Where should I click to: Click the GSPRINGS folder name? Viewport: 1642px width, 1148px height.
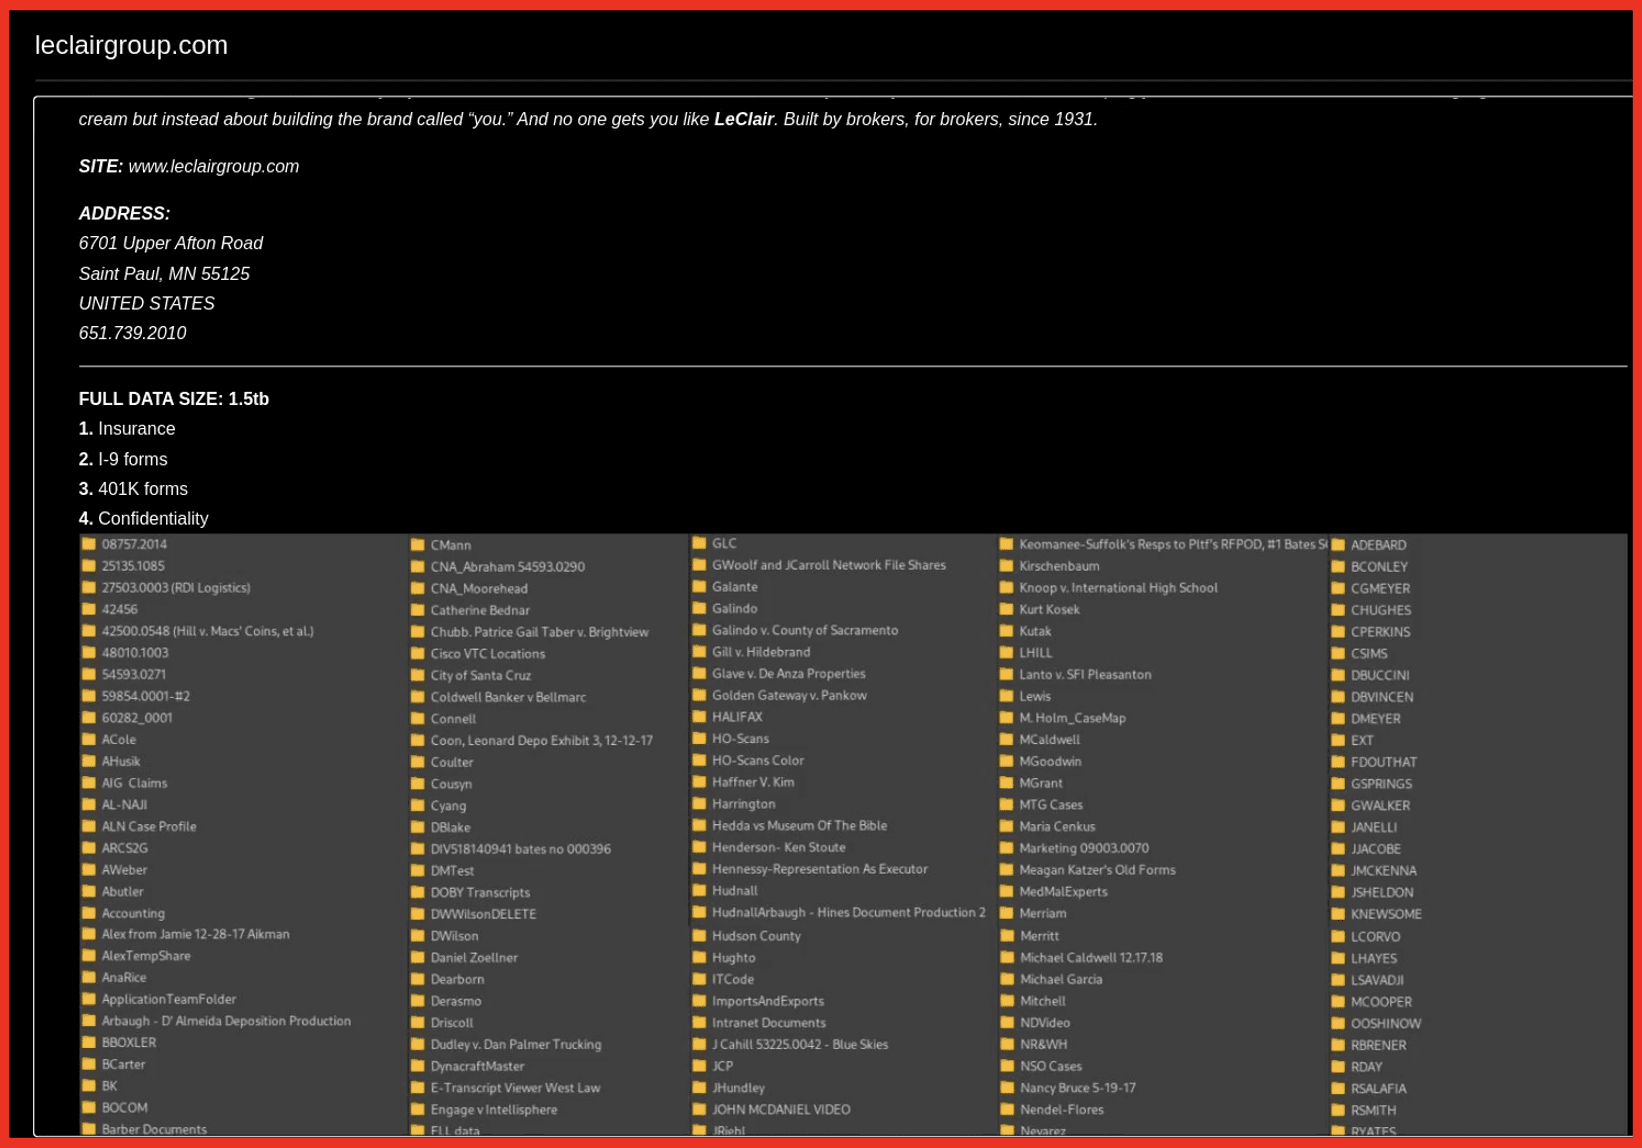tap(1381, 784)
